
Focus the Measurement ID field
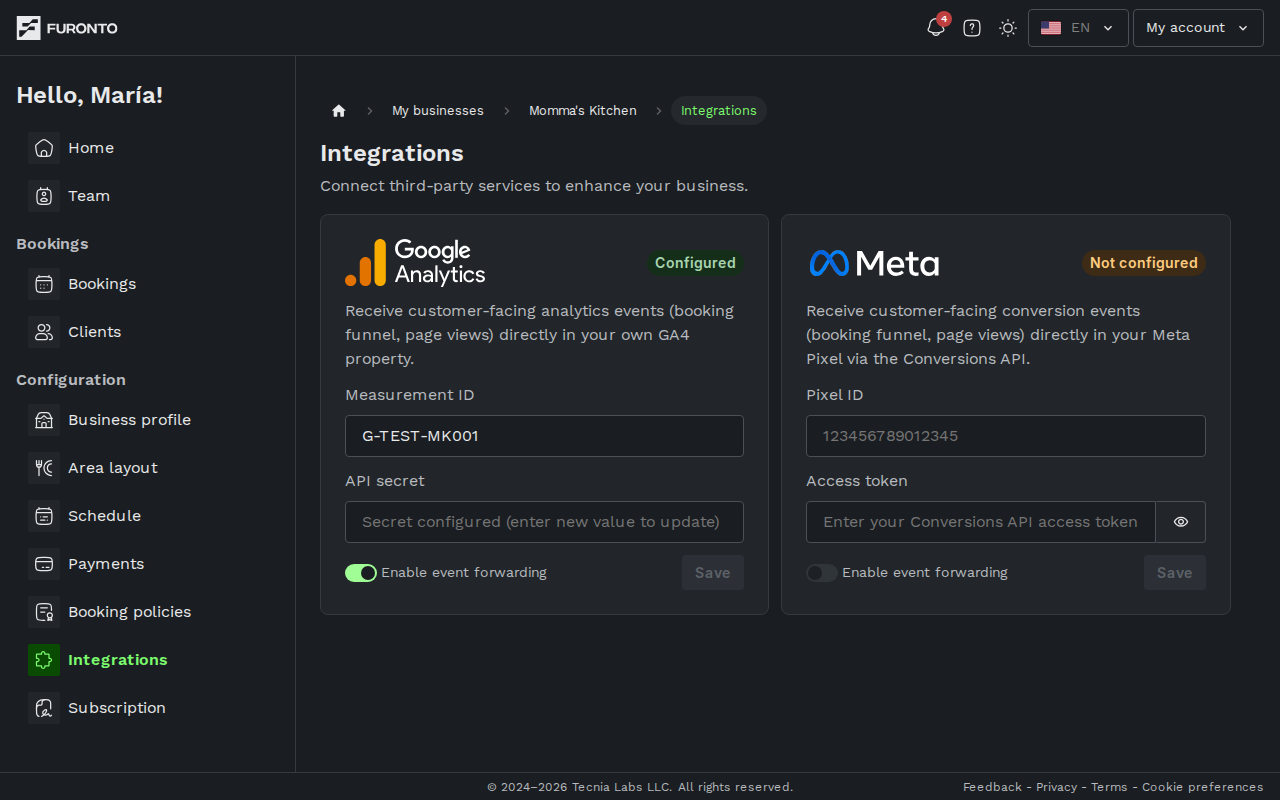click(544, 436)
